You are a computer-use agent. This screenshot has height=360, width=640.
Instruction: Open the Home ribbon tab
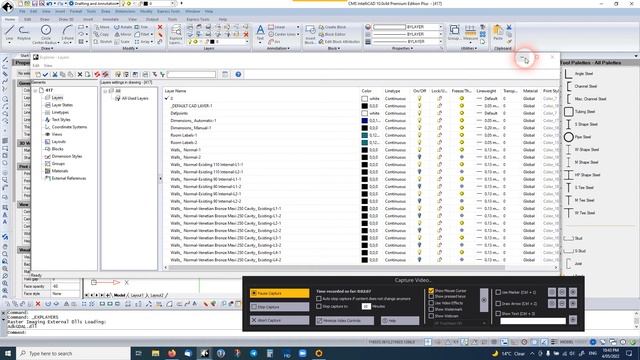click(10, 19)
